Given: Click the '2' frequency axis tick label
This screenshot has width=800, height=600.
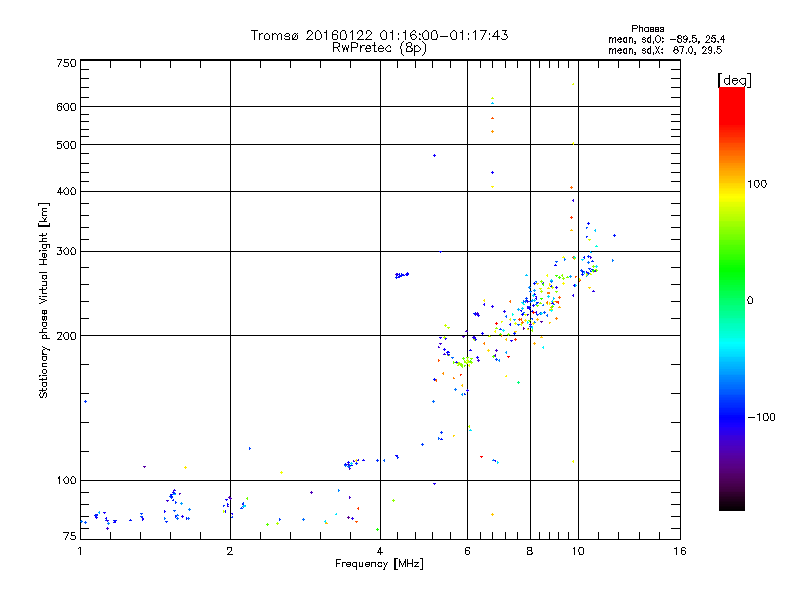Looking at the screenshot, I should (230, 551).
